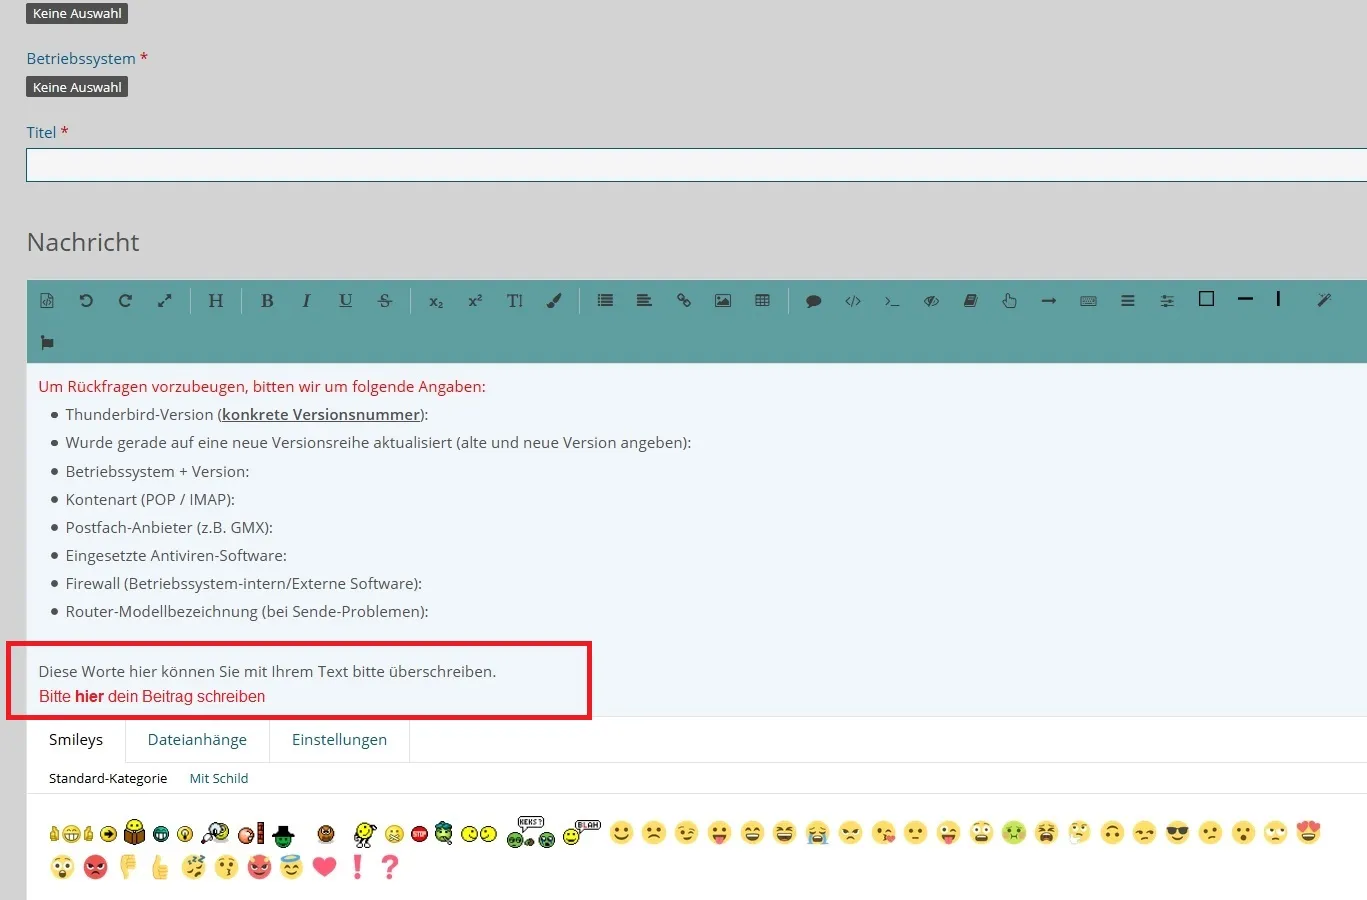Insert the sunglasses smiley
The height and width of the screenshot is (900, 1367).
(1177, 832)
